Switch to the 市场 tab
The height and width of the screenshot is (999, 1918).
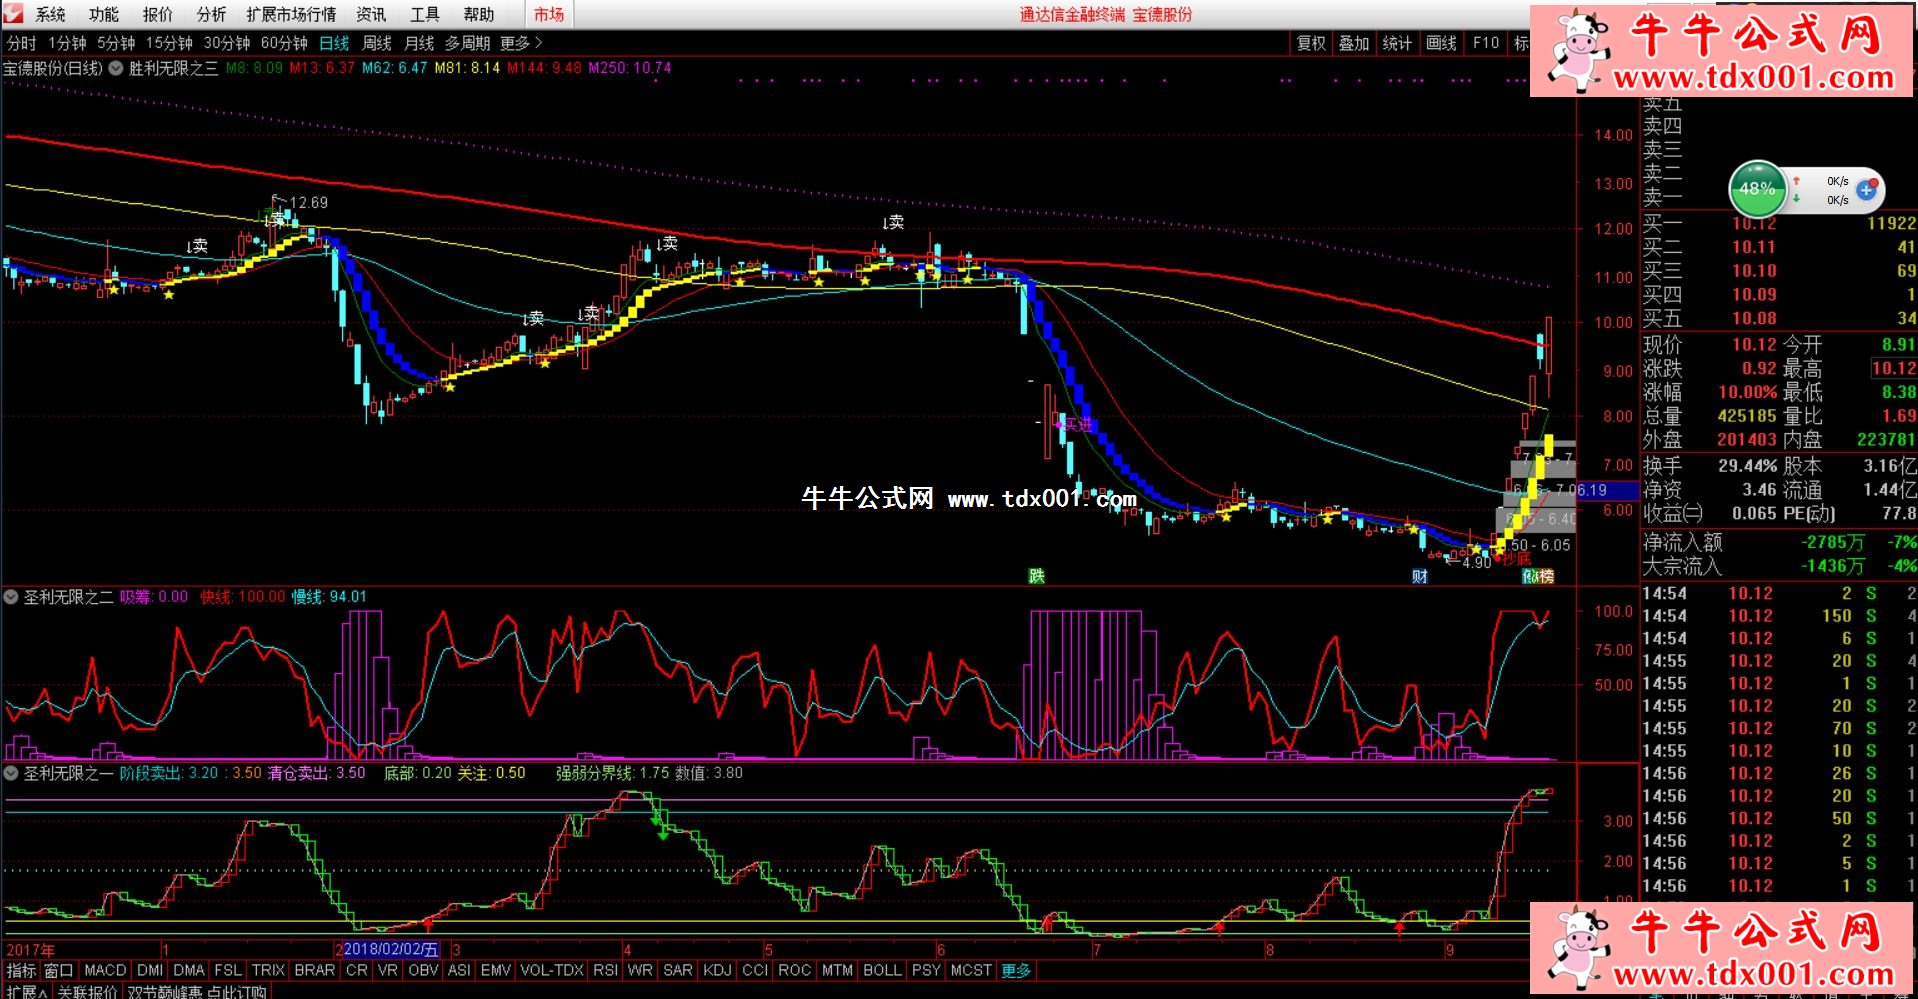click(x=549, y=14)
